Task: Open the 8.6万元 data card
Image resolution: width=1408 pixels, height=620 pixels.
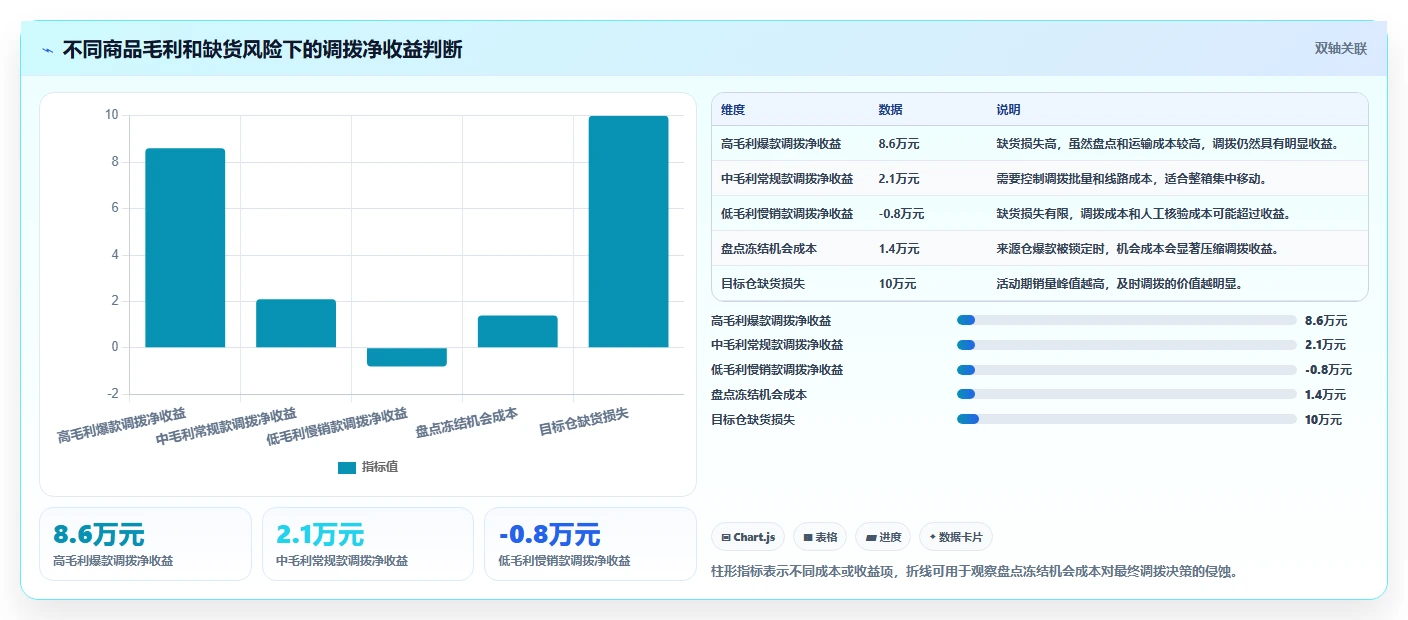Action: 145,544
